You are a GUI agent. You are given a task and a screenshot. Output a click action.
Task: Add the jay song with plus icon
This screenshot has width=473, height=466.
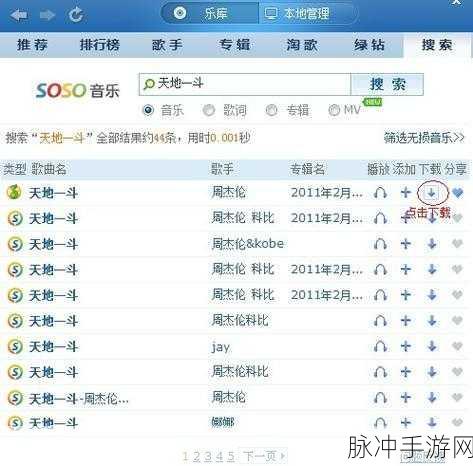point(406,346)
